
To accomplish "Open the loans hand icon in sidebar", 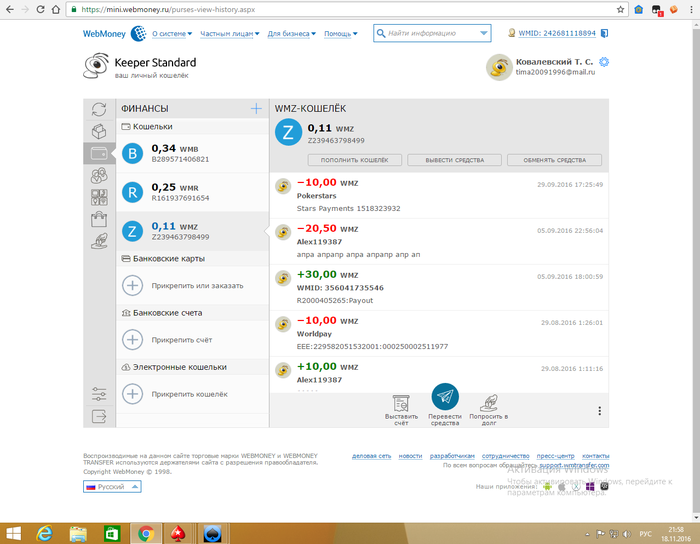I will pos(99,241).
